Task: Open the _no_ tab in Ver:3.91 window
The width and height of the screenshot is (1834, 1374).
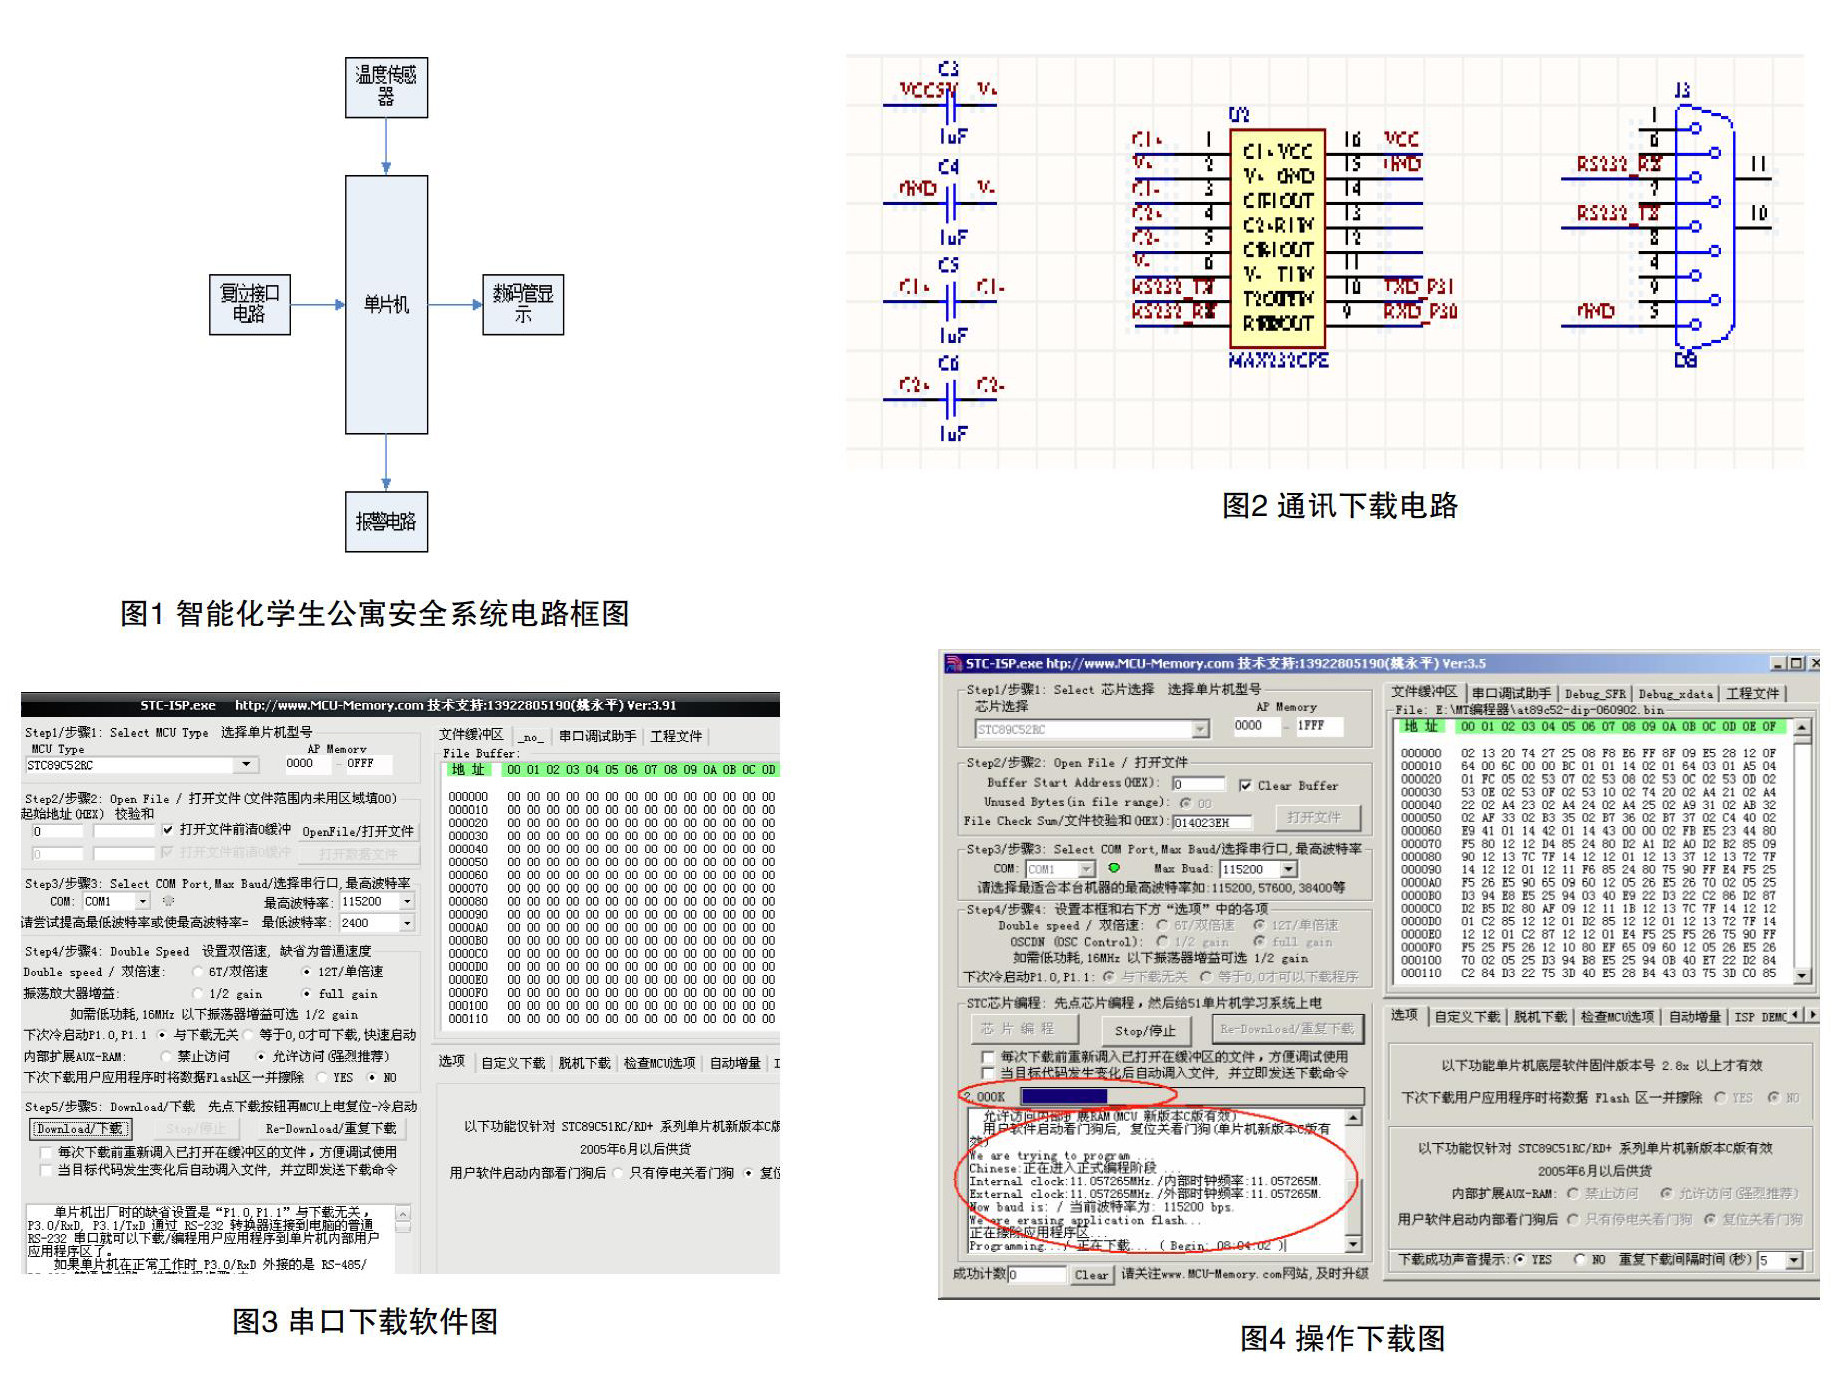Action: 530,737
